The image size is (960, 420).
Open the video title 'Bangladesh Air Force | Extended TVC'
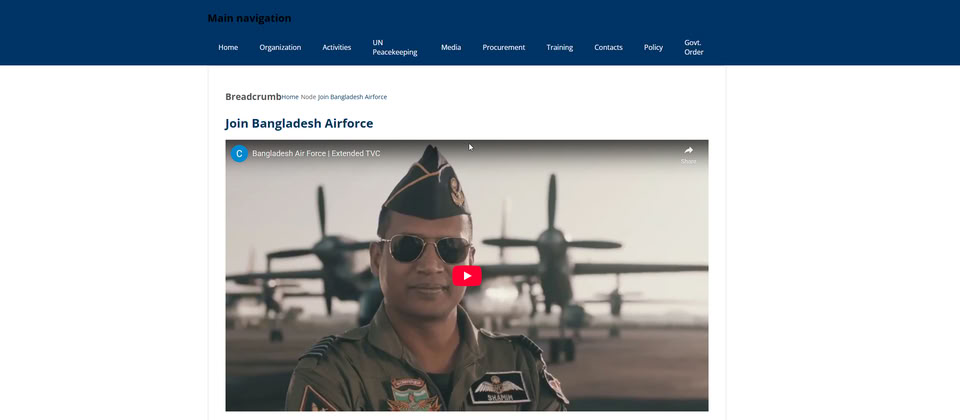click(316, 154)
